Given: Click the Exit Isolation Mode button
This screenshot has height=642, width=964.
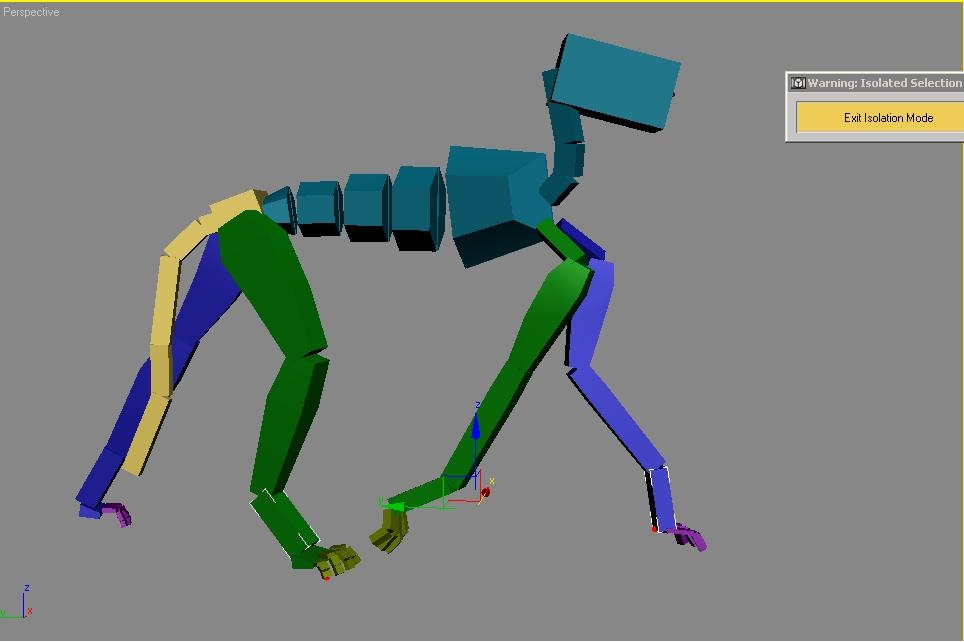Looking at the screenshot, I should (887, 118).
